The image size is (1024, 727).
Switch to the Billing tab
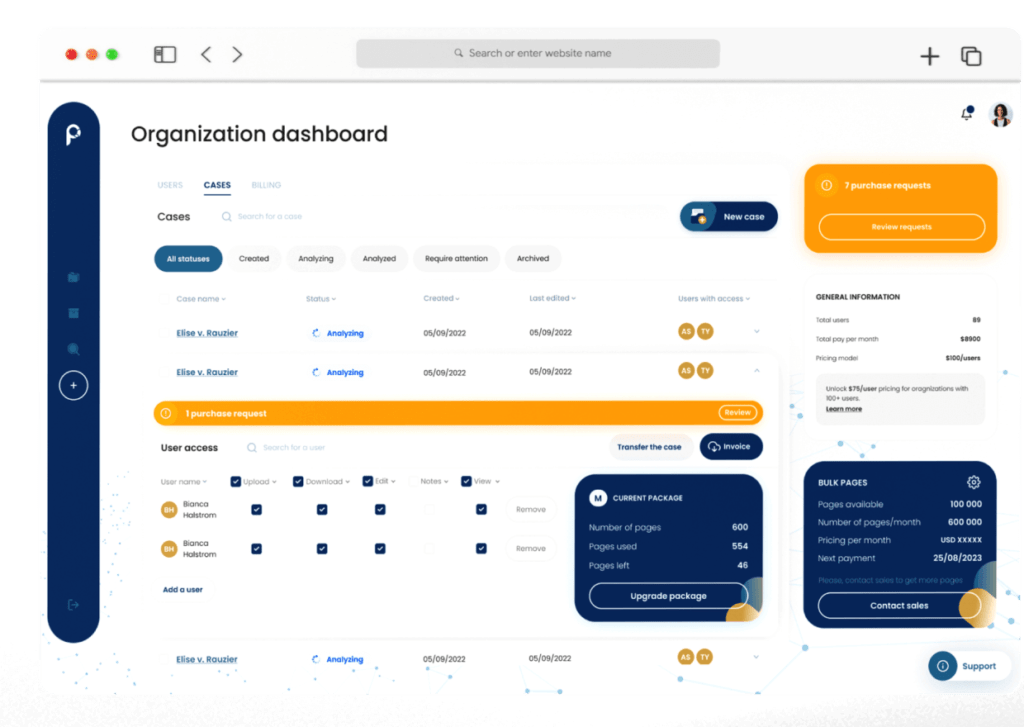[x=266, y=185]
